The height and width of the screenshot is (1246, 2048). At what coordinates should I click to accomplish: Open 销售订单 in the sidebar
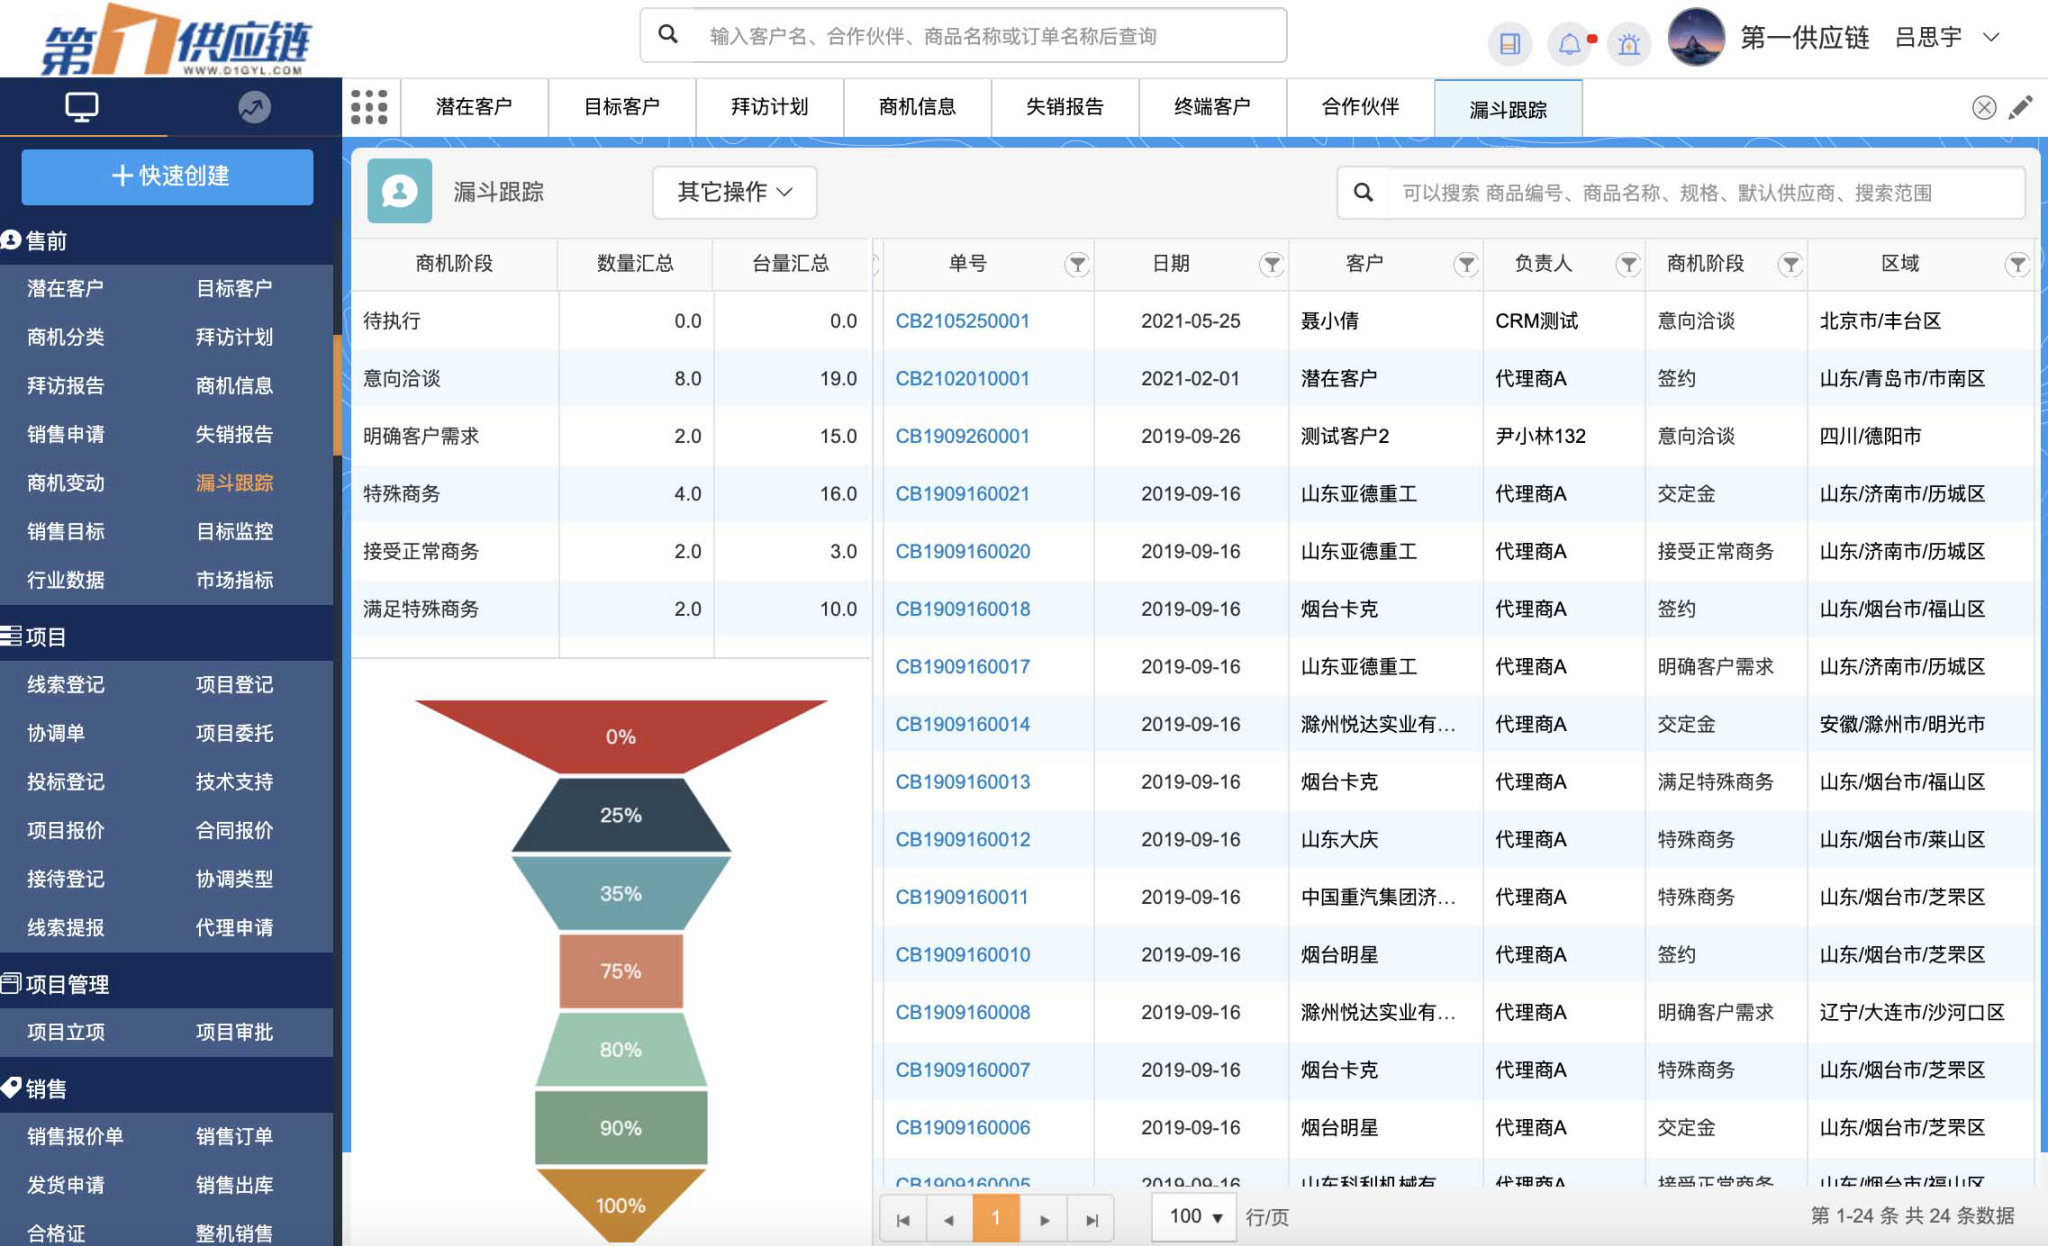[x=234, y=1136]
